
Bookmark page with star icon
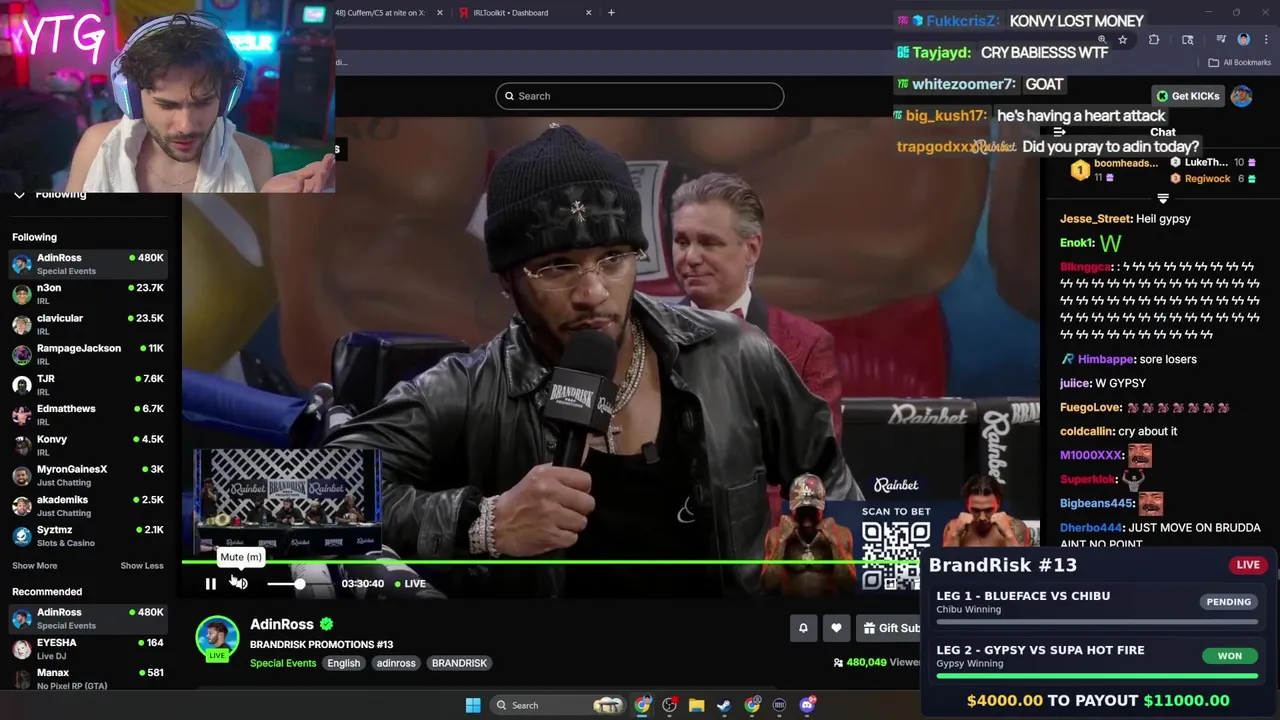(x=1123, y=40)
